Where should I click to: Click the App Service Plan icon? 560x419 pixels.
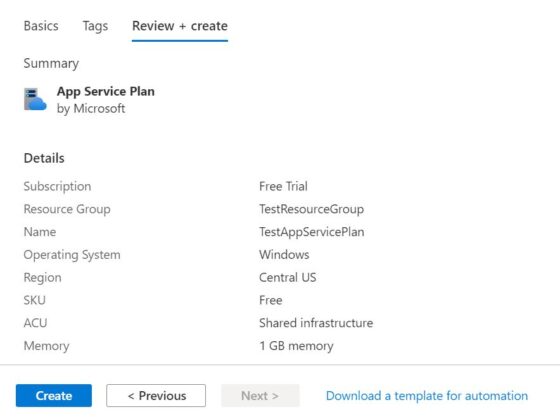pyautogui.click(x=35, y=99)
